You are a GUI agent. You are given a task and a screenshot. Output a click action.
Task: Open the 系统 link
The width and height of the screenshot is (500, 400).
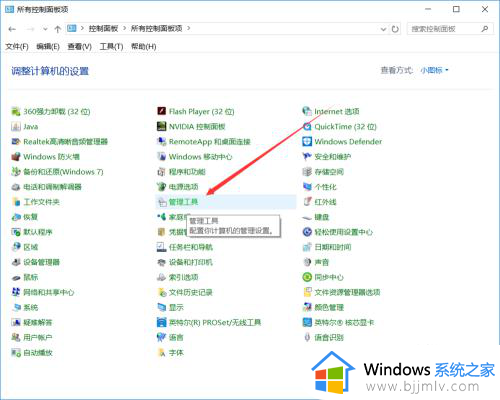[31, 308]
